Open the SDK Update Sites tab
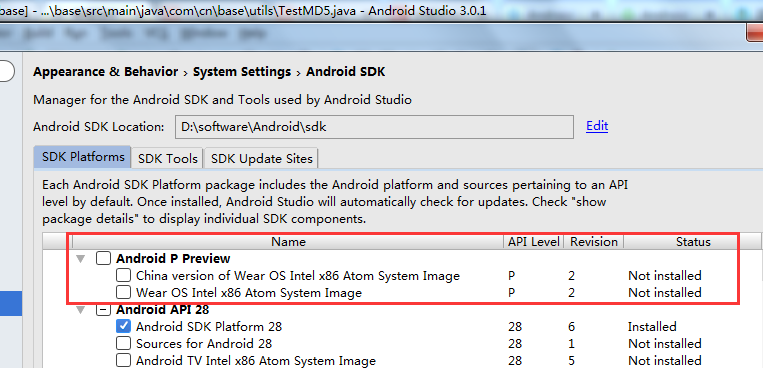The width and height of the screenshot is (763, 368). [261, 159]
